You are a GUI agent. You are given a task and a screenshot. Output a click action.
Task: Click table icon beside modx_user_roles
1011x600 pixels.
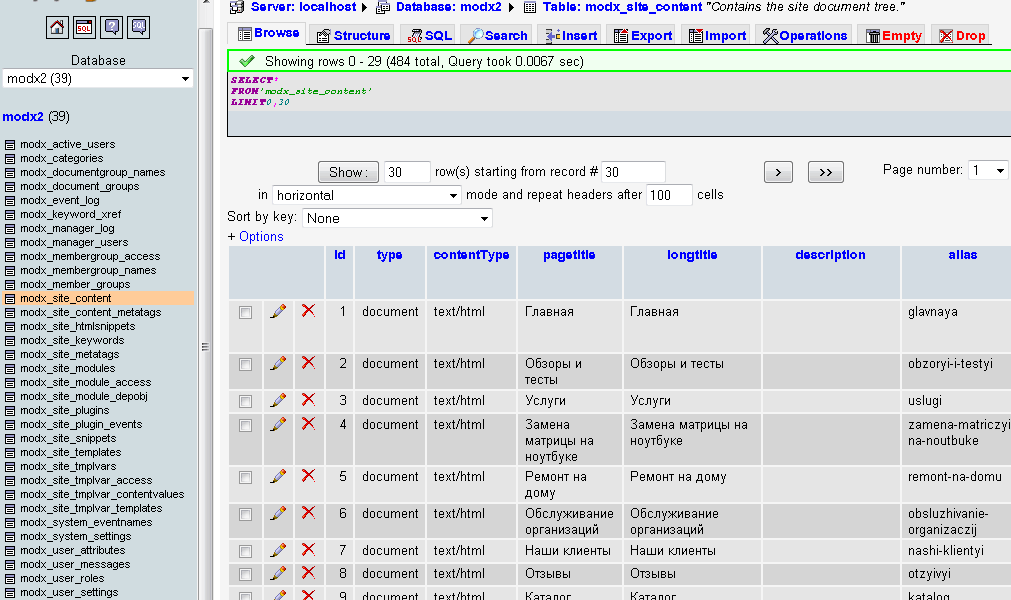[x=10, y=579]
